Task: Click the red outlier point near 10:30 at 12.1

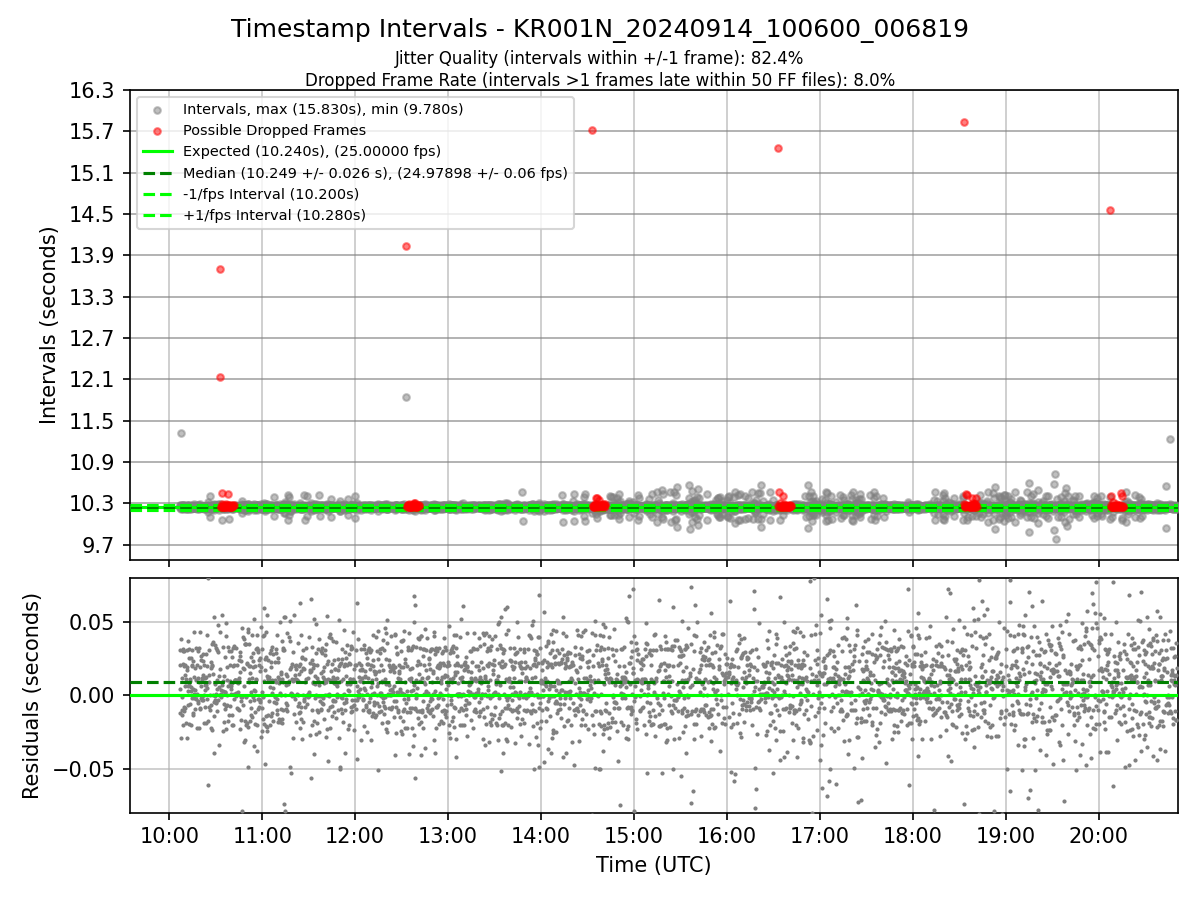Action: click(220, 377)
